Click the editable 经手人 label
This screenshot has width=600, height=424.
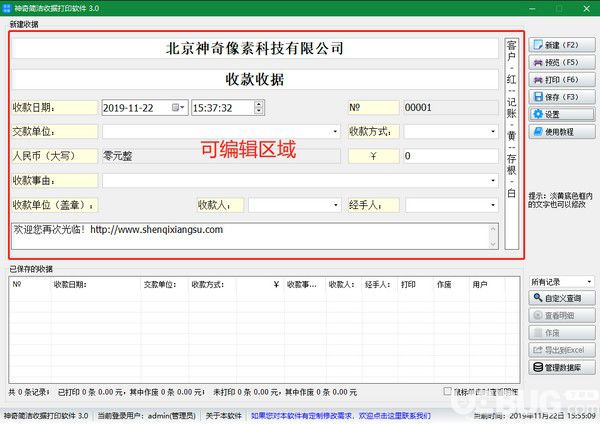[373, 205]
